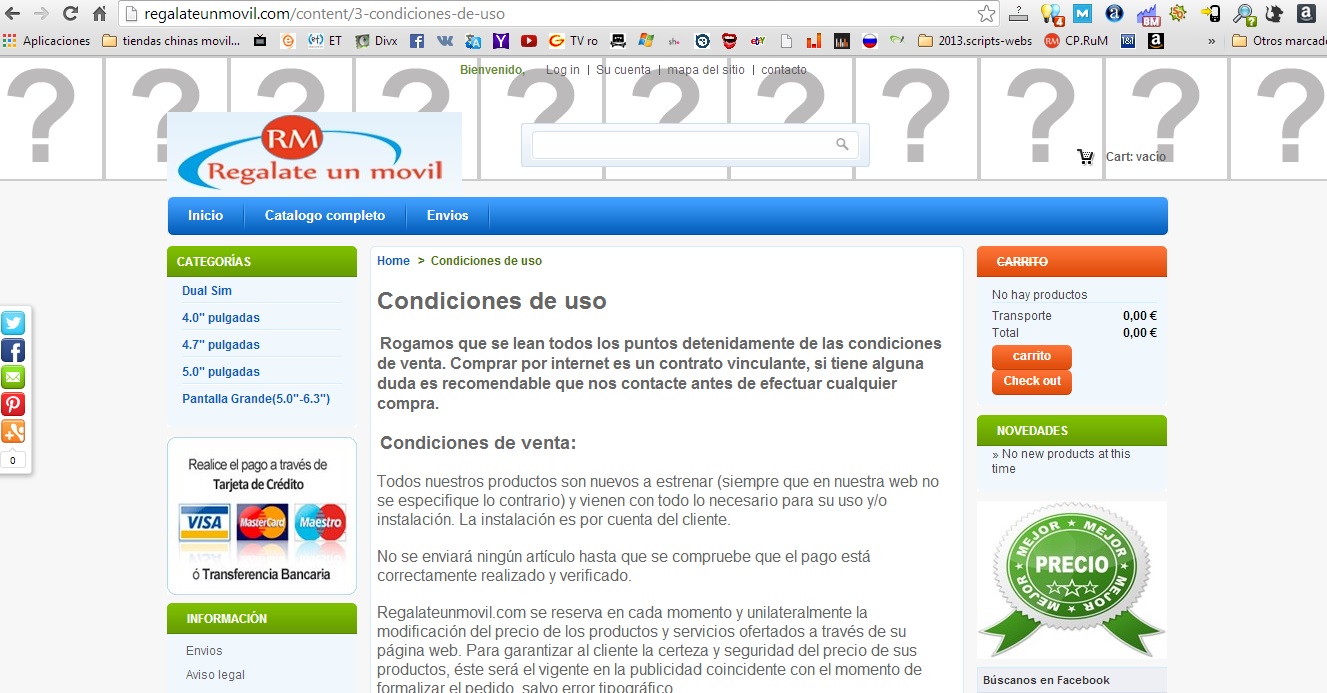Open the Divx bookmark
The width and height of the screenshot is (1327, 693).
click(x=376, y=41)
